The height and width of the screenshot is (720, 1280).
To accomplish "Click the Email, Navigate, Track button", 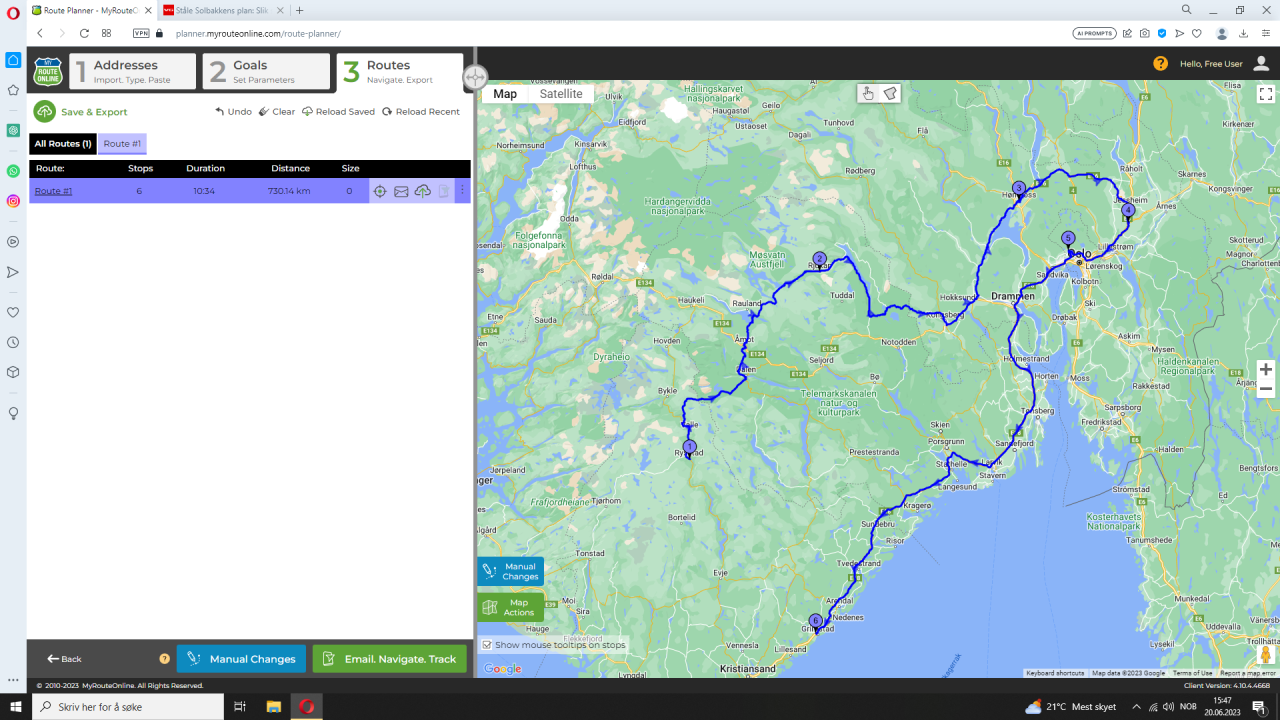I will (389, 659).
